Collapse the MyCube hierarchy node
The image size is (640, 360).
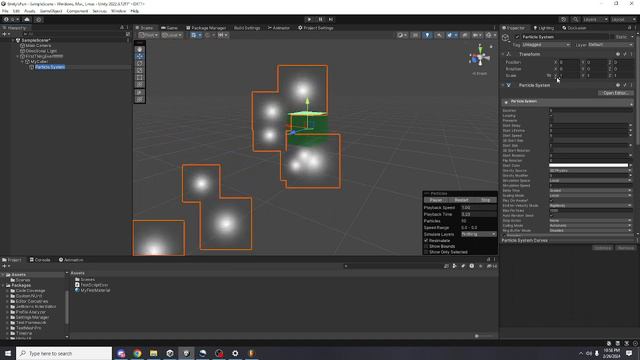[x=22, y=62]
